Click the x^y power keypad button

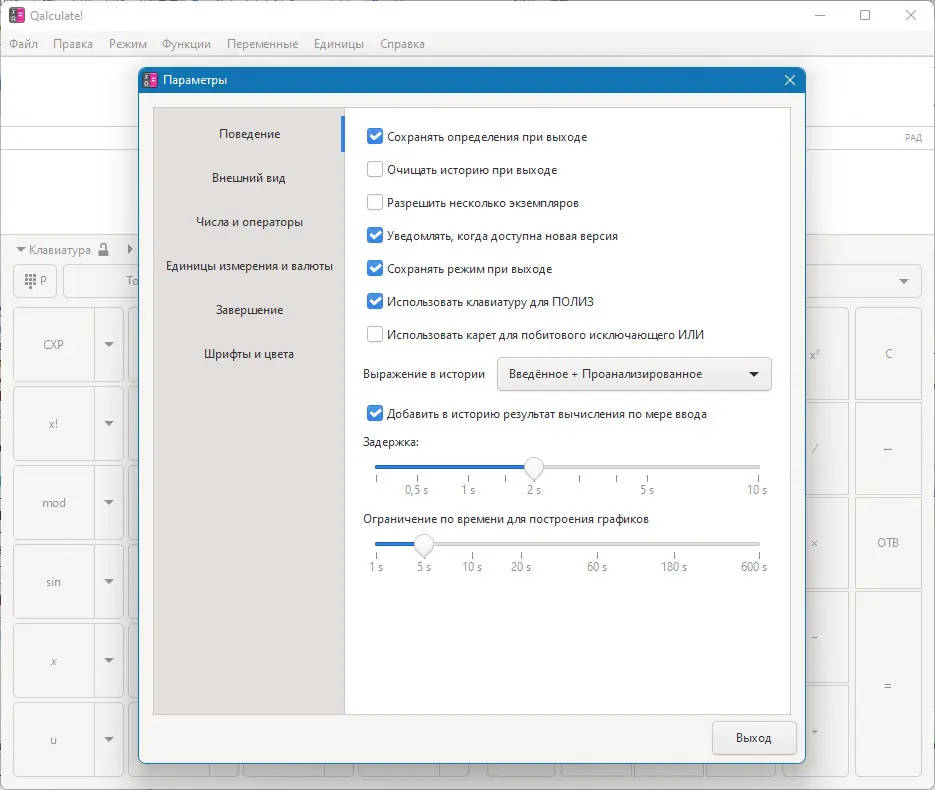826,354
